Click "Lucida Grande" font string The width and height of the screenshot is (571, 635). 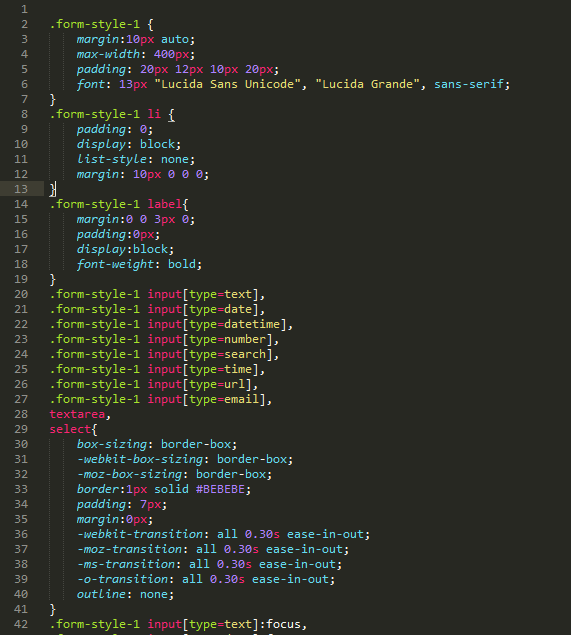point(368,84)
